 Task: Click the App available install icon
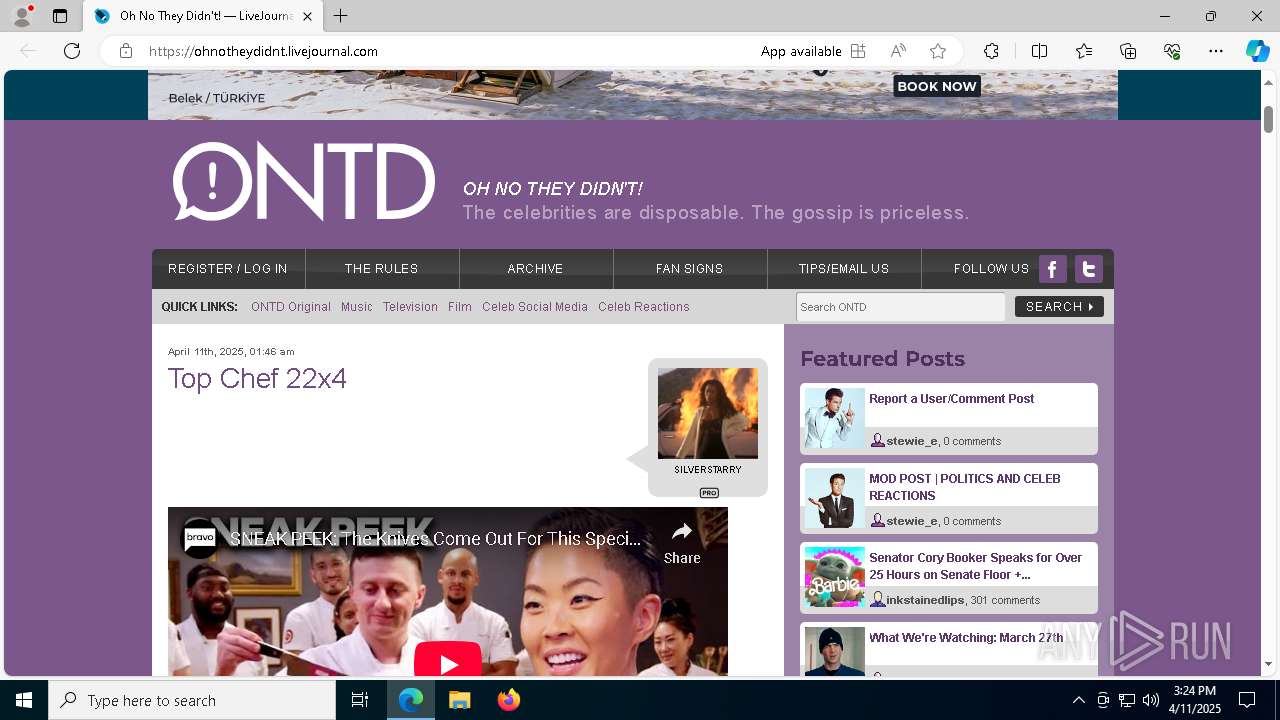[858, 51]
